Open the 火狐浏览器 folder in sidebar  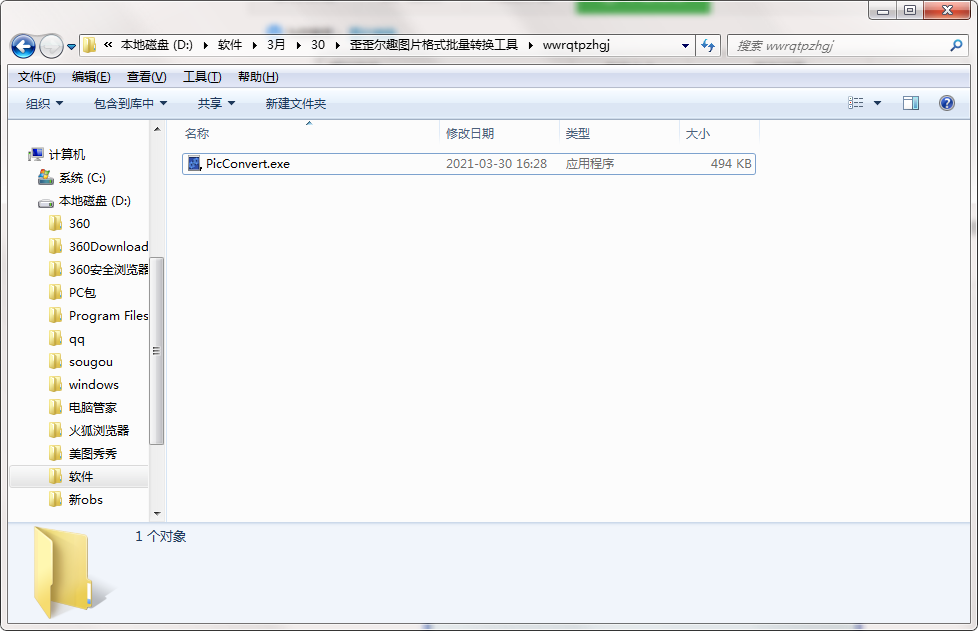click(99, 430)
